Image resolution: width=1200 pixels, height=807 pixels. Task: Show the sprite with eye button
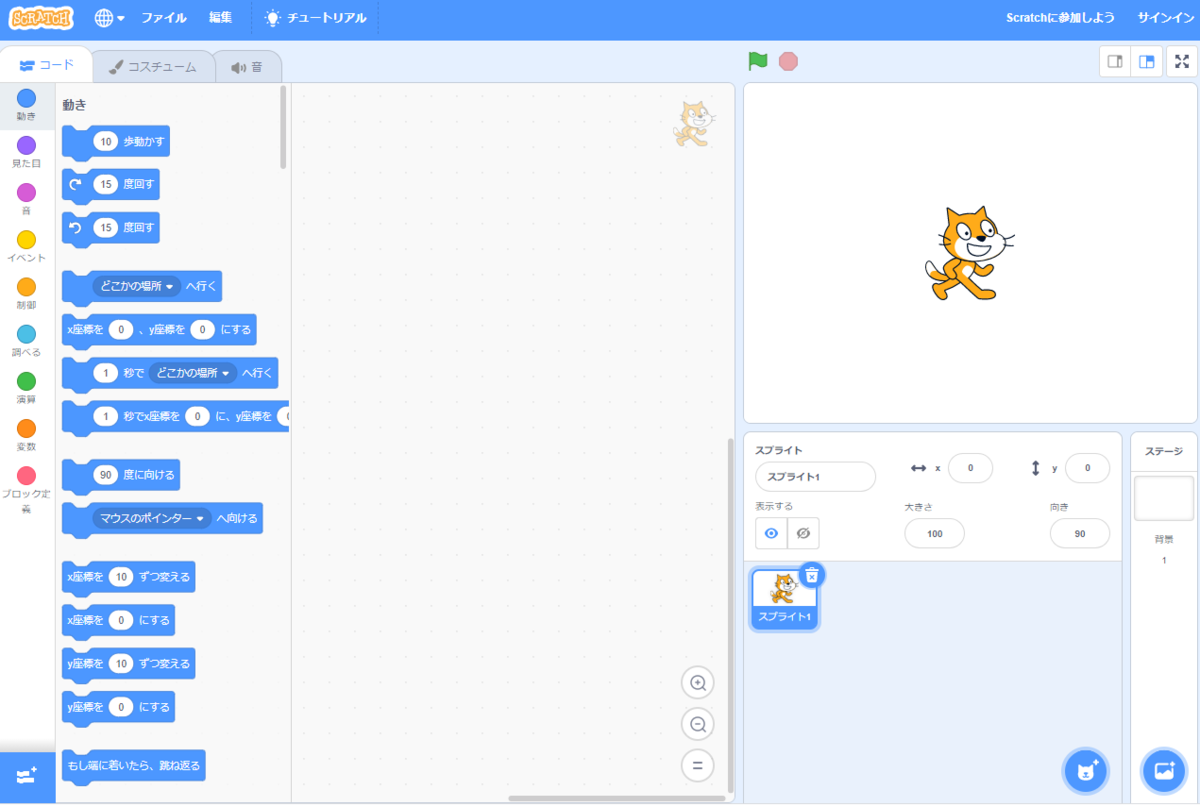point(771,534)
